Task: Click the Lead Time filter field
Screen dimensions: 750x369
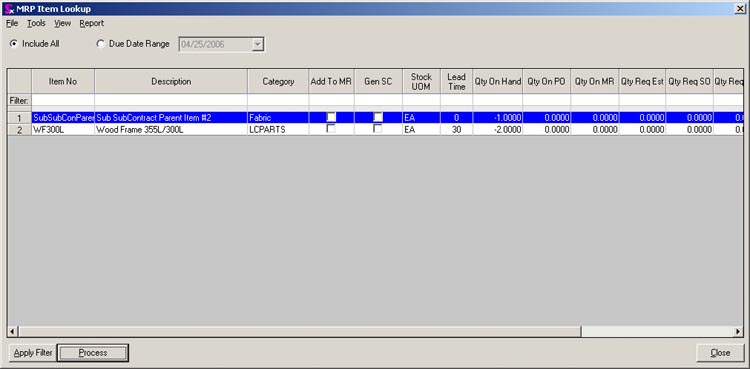Action: pyautogui.click(x=456, y=100)
